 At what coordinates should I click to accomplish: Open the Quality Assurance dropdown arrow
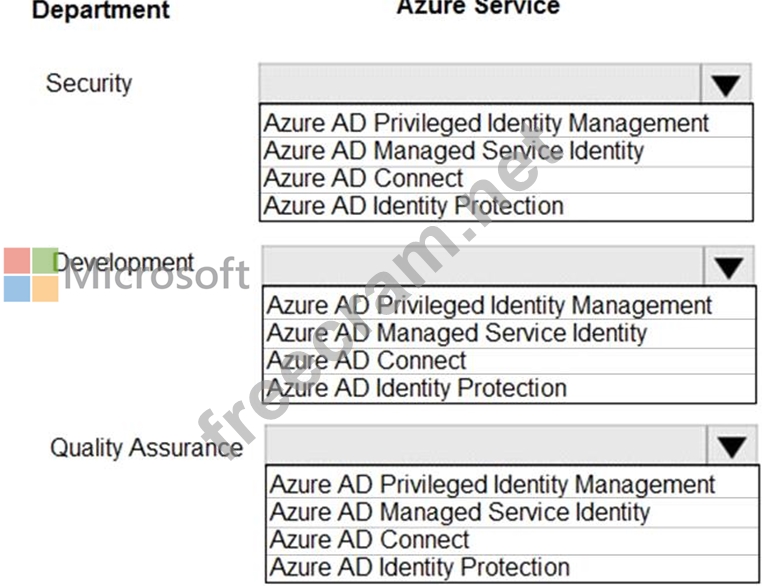point(732,446)
